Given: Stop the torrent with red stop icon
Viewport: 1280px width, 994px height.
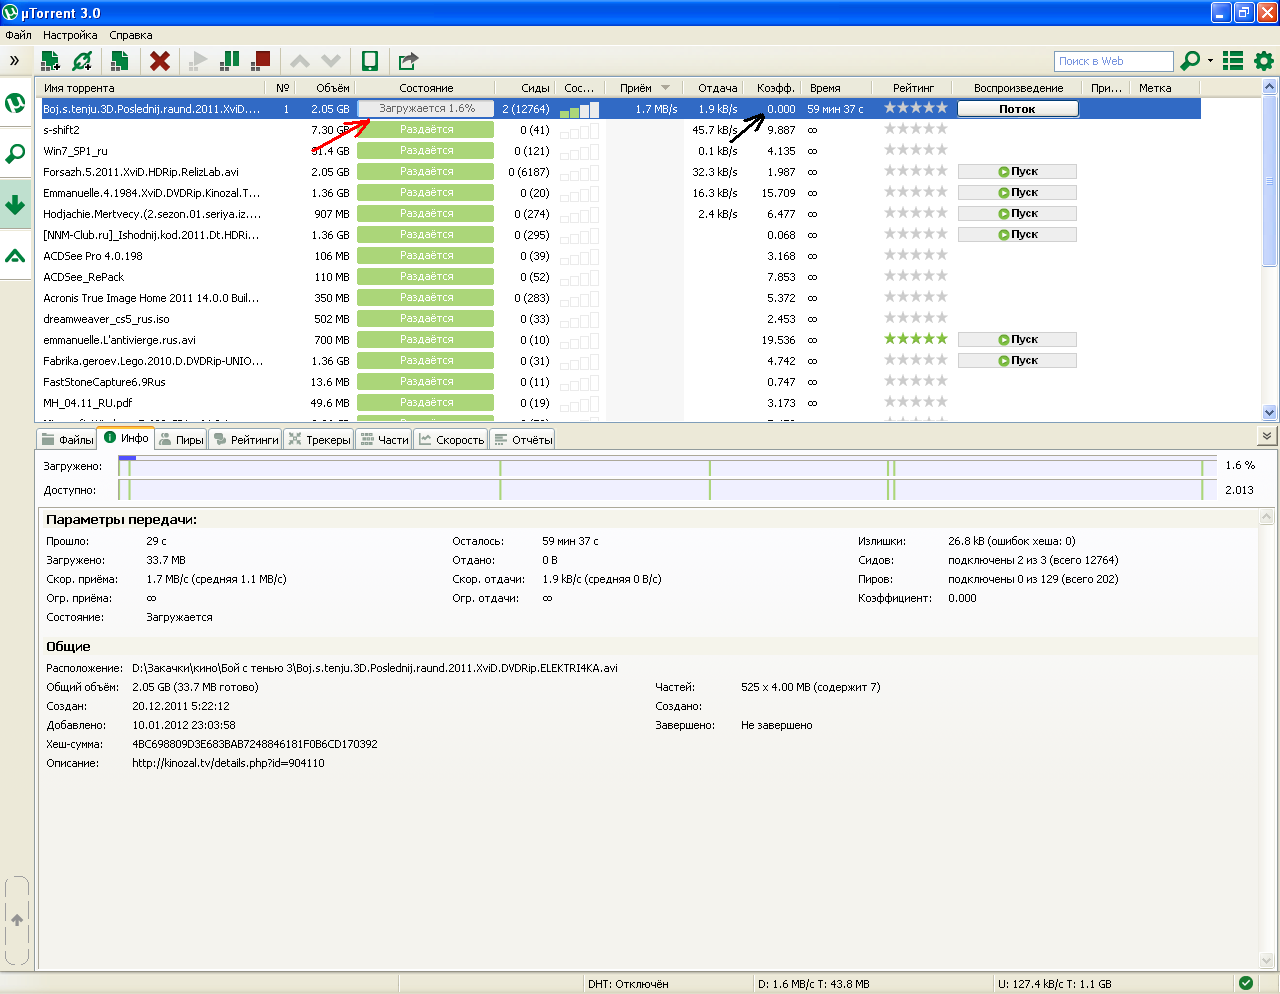Looking at the screenshot, I should (x=261, y=61).
